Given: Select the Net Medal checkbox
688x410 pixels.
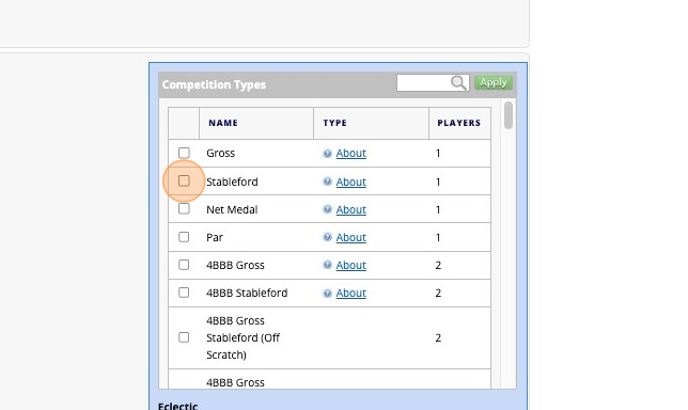Looking at the screenshot, I should (x=184, y=209).
